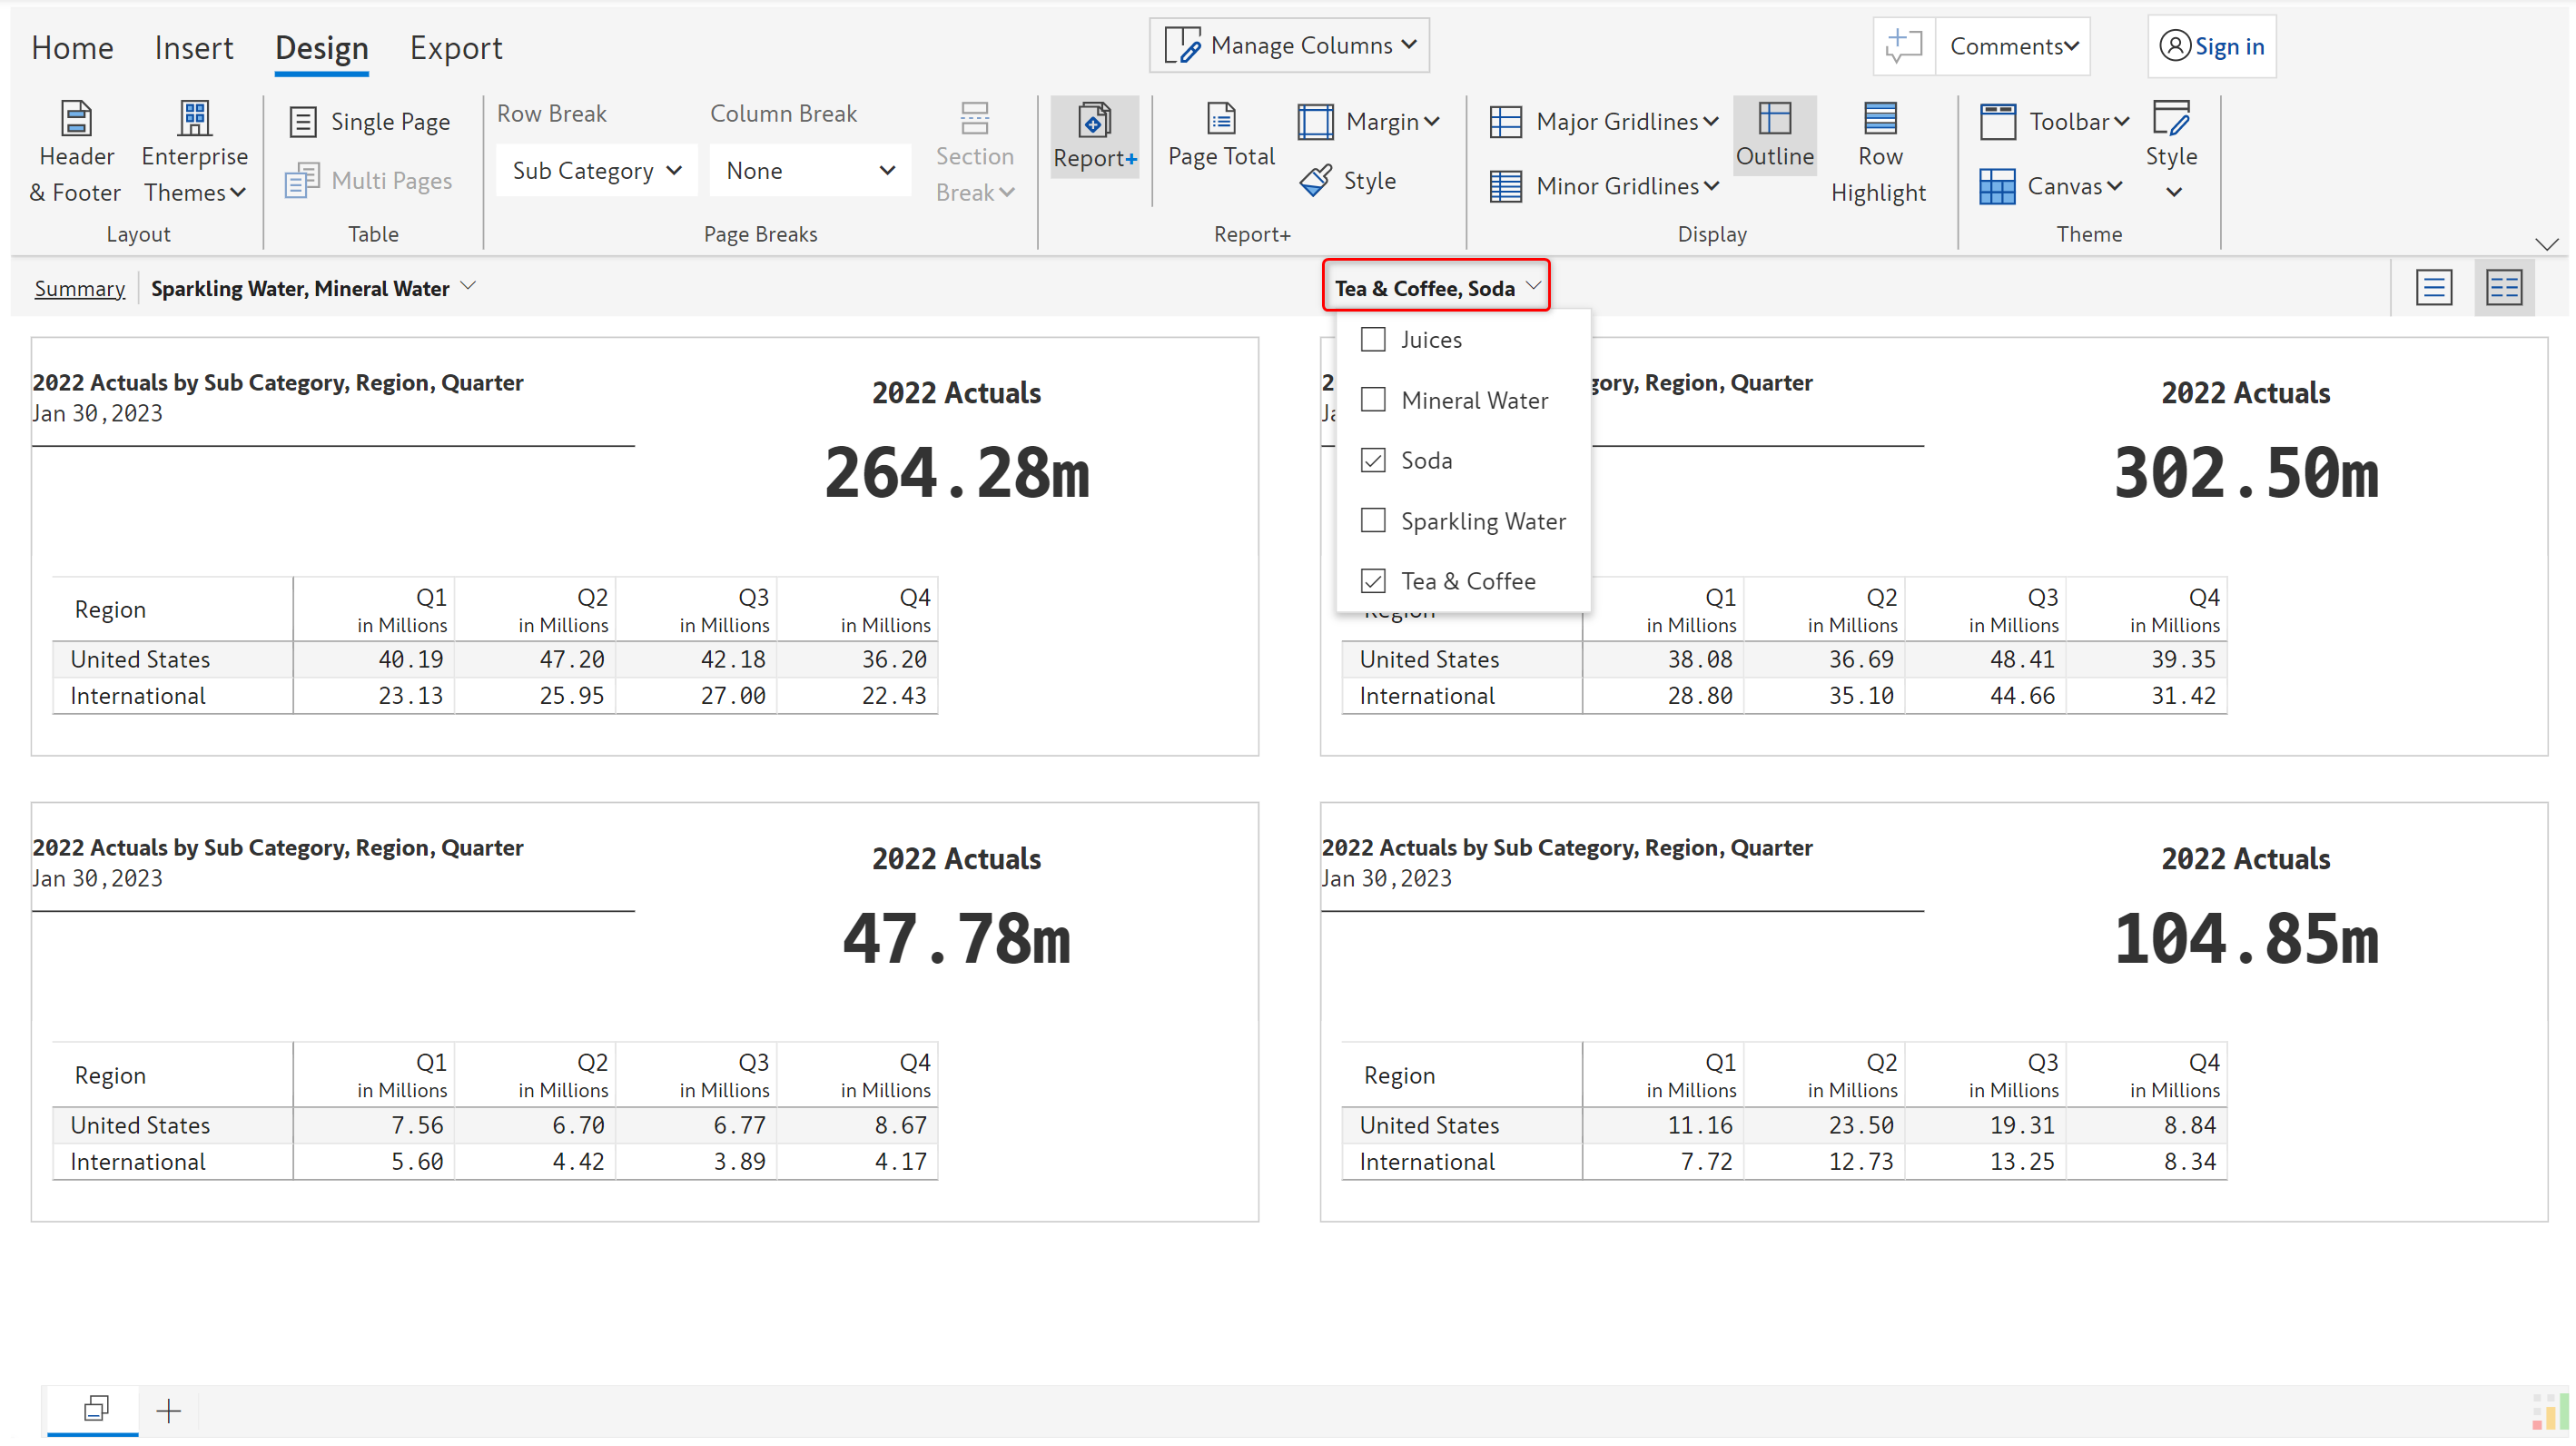
Task: Open the paintbrush Style option in Report+
Action: [1349, 181]
